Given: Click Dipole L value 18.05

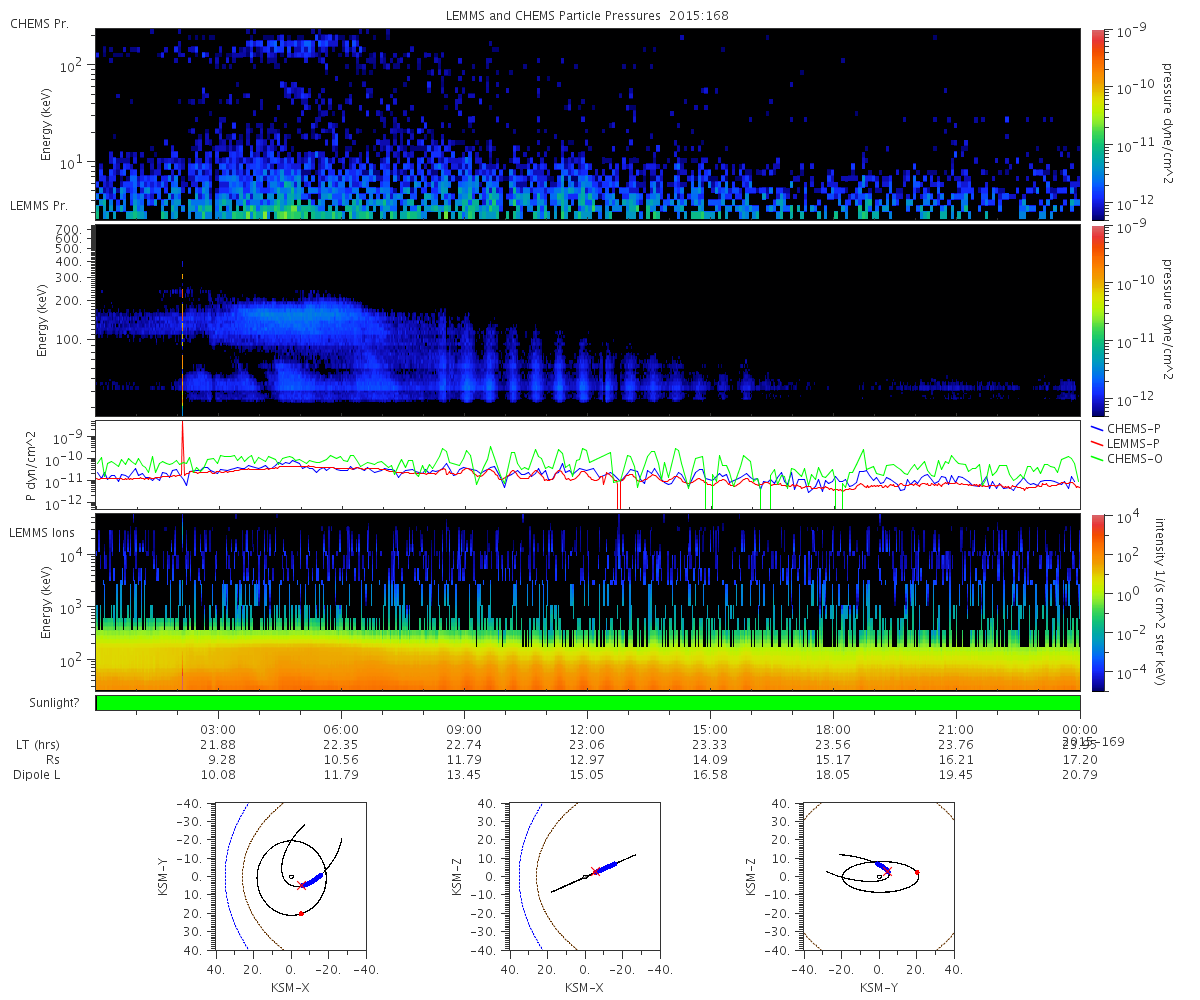Looking at the screenshot, I should 834,775.
